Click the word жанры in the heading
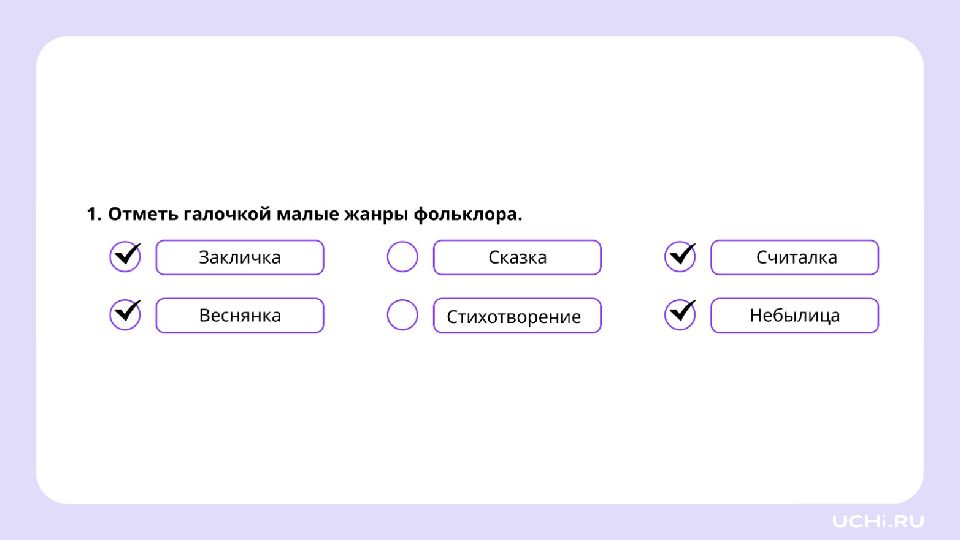 [x=376, y=214]
